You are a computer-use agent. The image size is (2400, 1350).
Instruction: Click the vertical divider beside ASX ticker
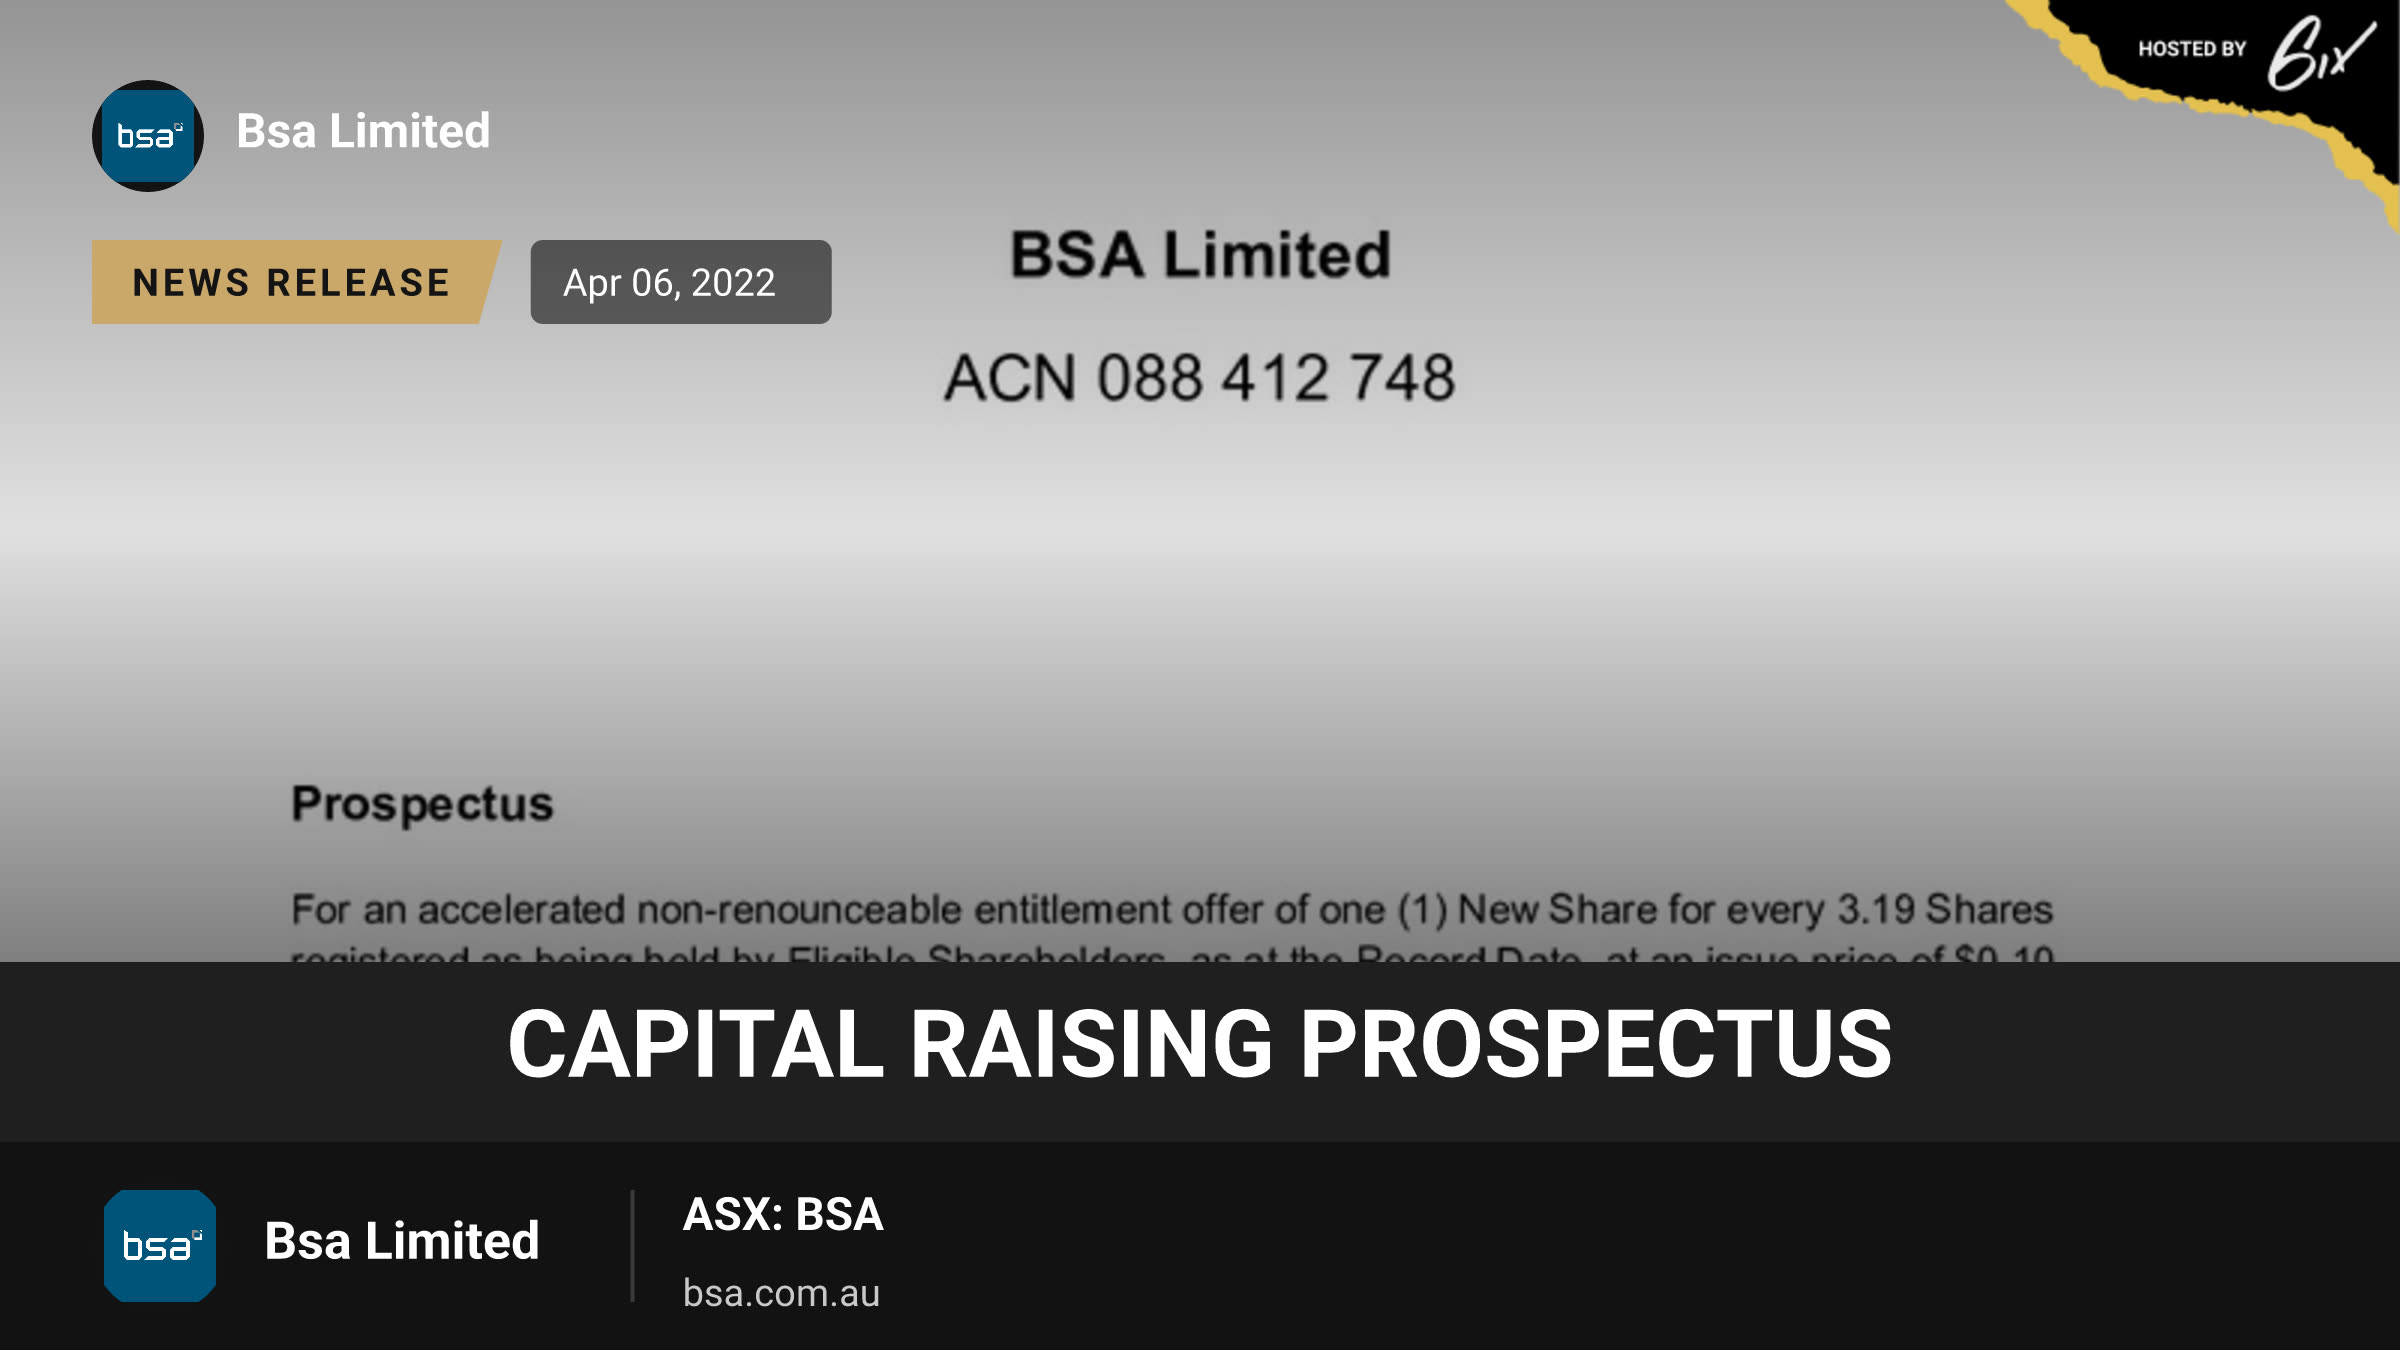tap(632, 1246)
